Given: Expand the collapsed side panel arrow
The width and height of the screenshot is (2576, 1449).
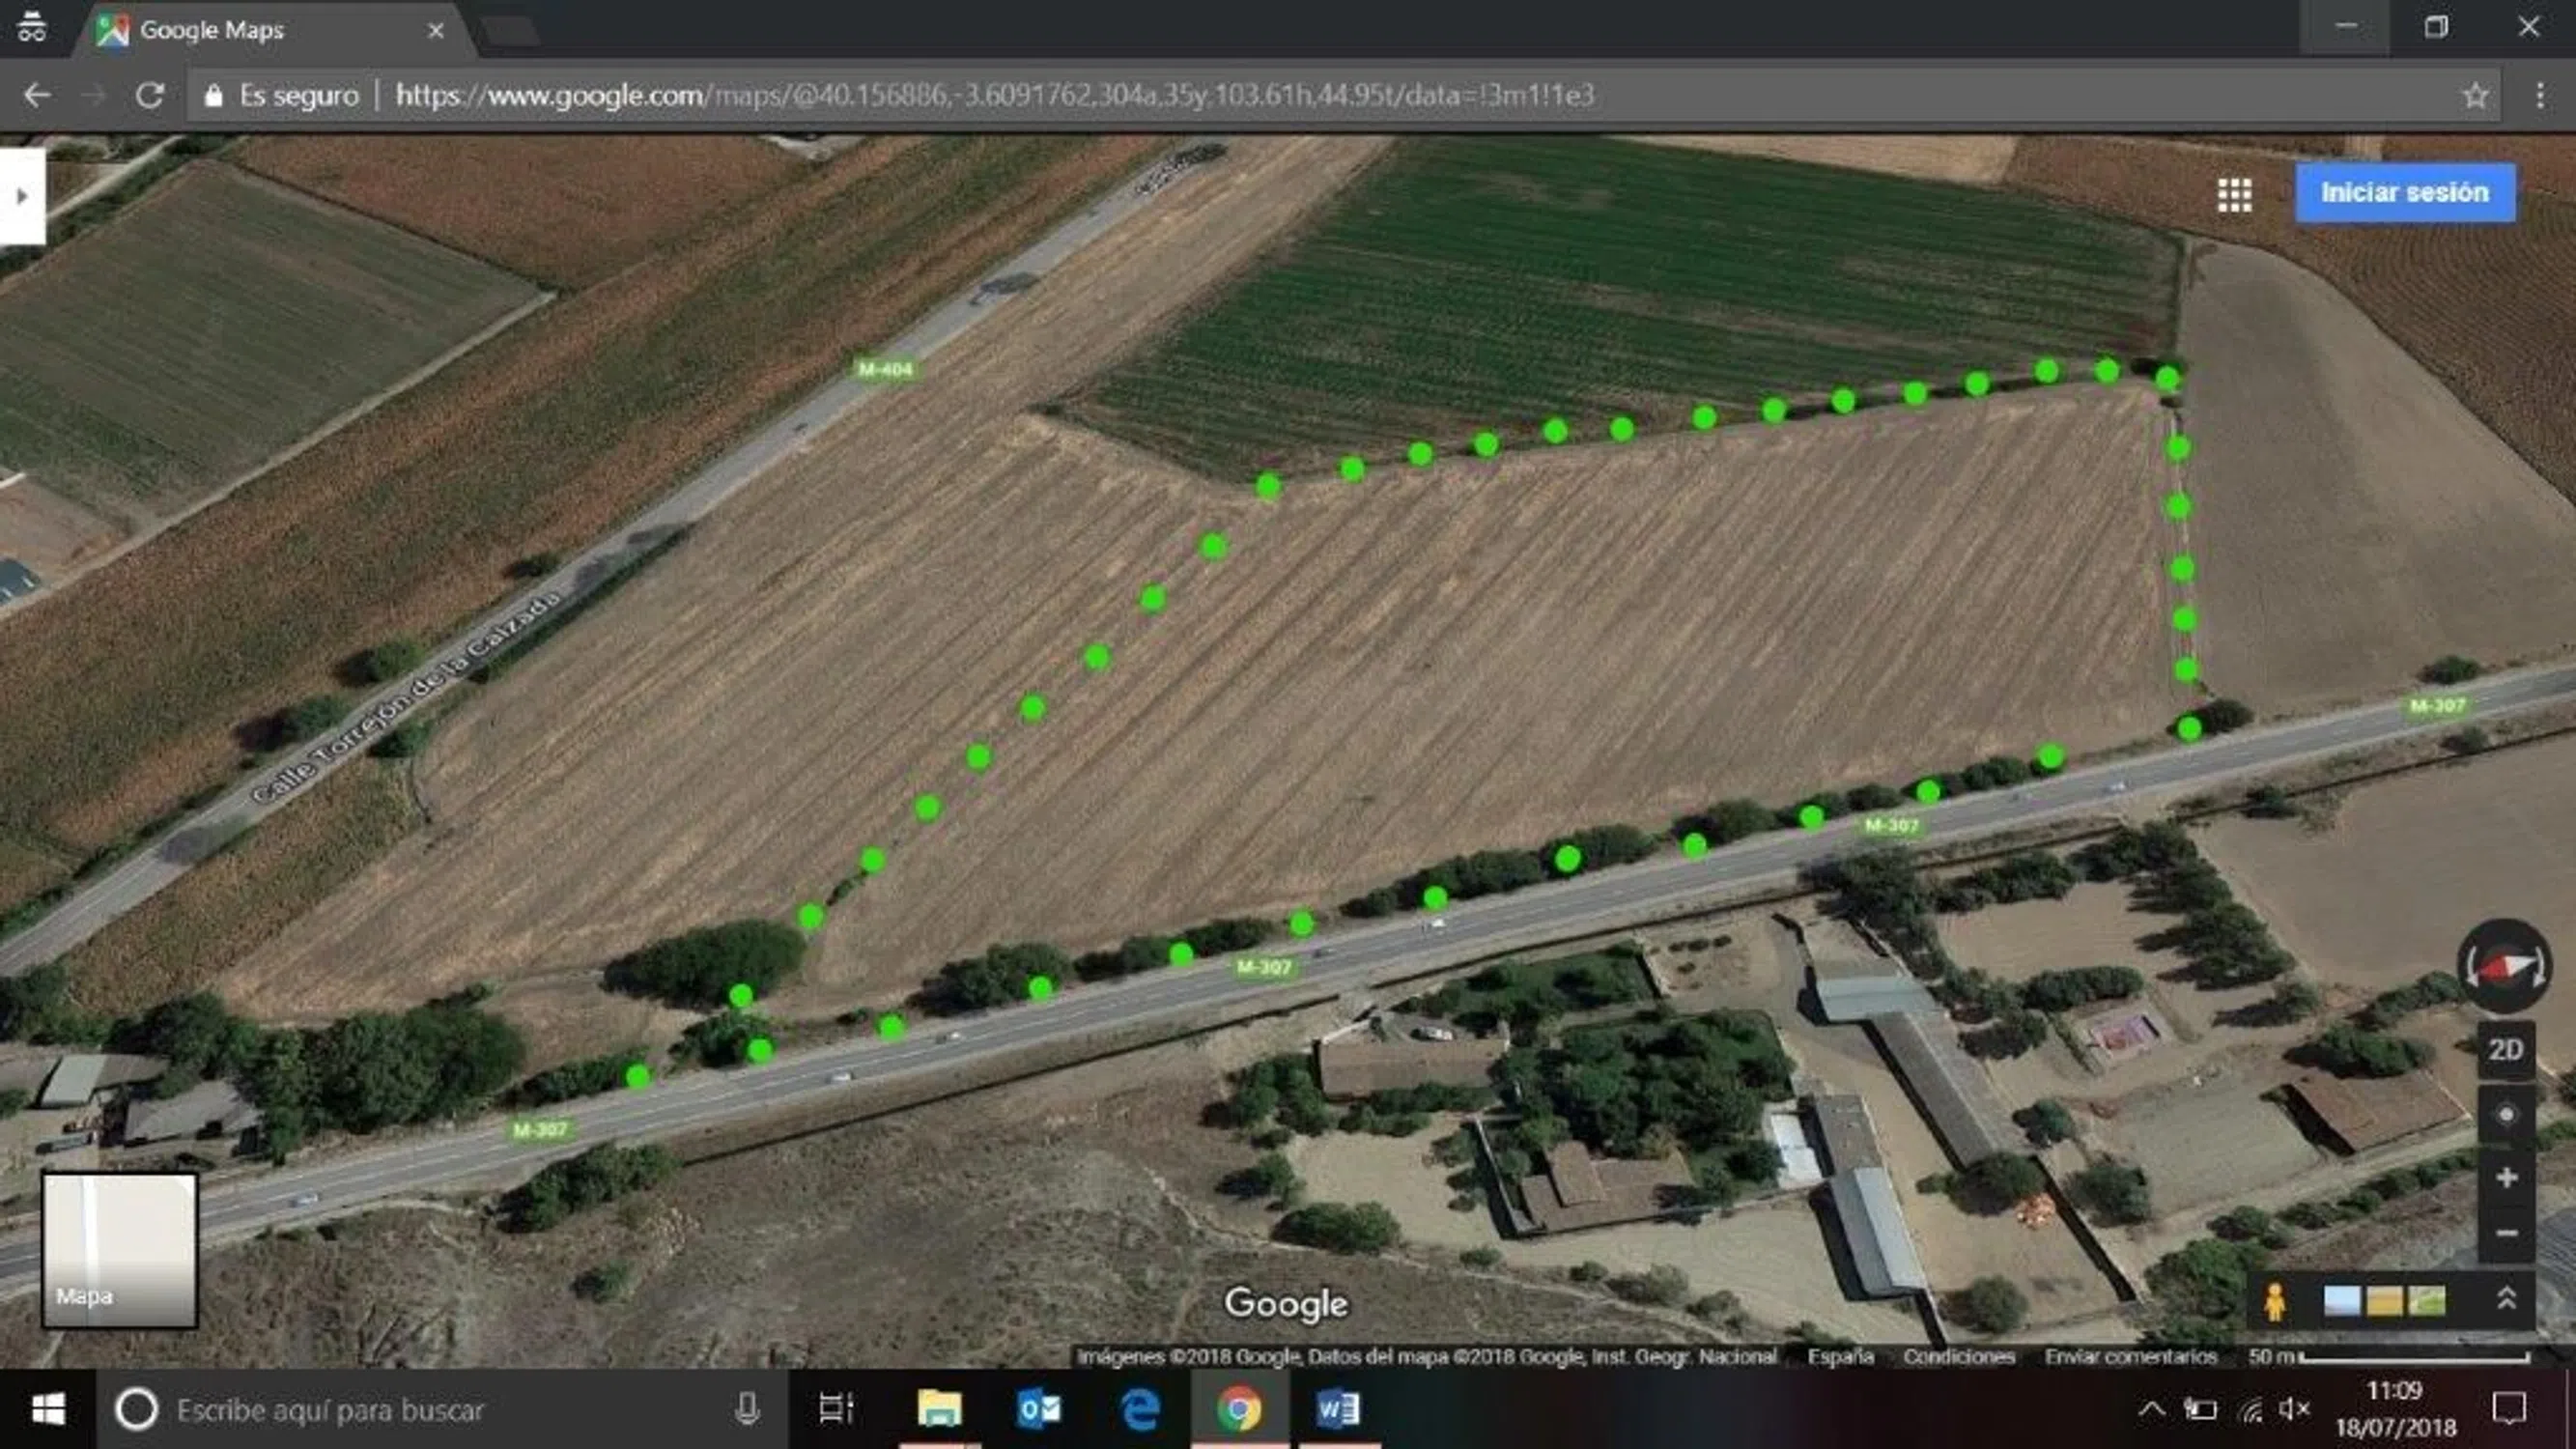Looking at the screenshot, I should (x=22, y=196).
